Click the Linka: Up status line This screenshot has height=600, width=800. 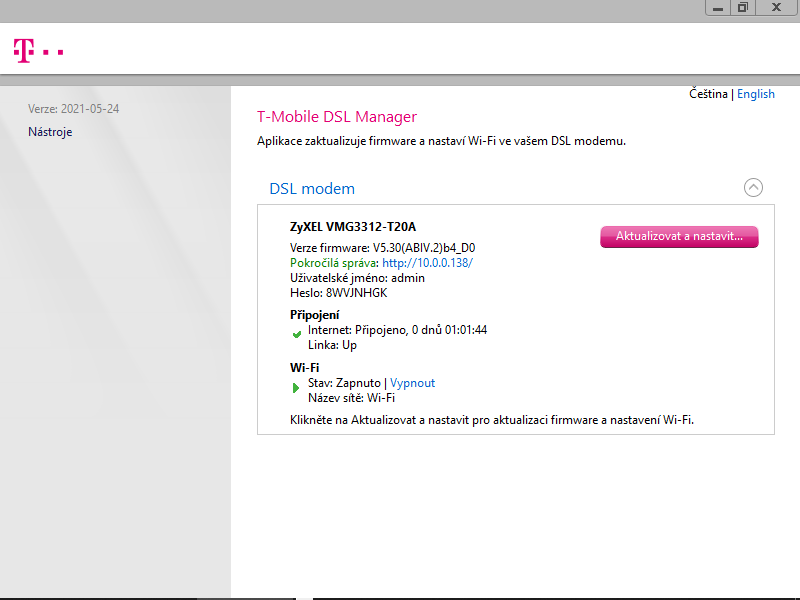[332, 345]
